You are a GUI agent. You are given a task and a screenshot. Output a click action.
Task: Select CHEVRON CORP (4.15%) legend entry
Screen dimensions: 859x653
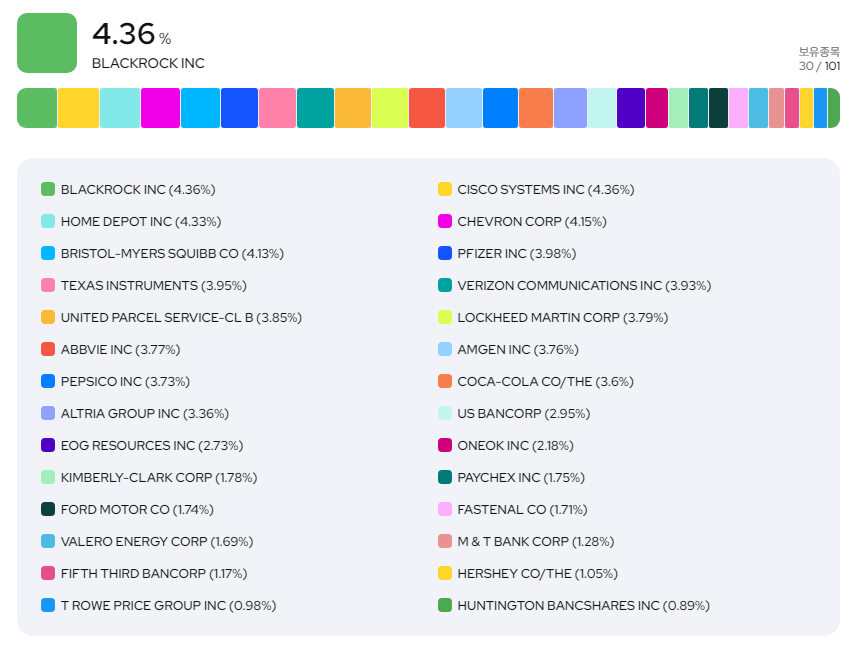(523, 221)
